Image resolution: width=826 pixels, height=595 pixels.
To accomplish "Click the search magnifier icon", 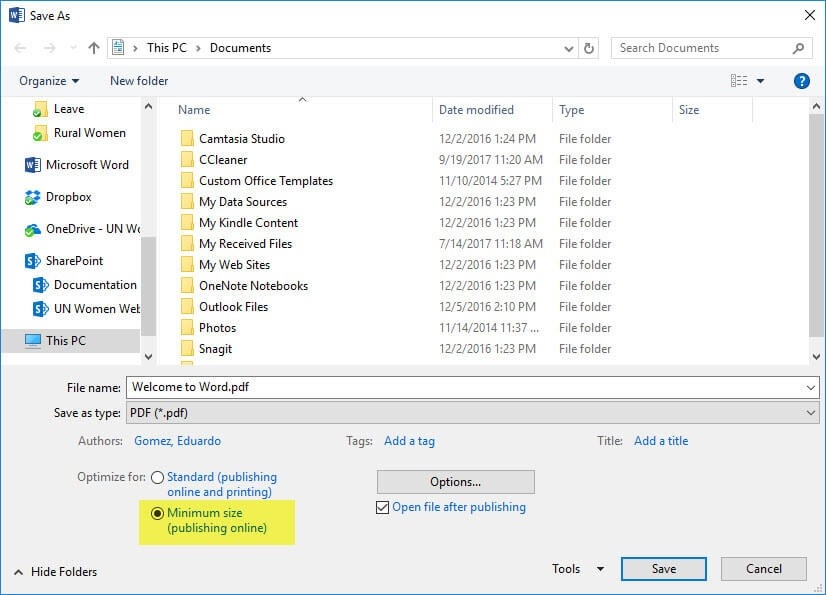I will click(798, 48).
